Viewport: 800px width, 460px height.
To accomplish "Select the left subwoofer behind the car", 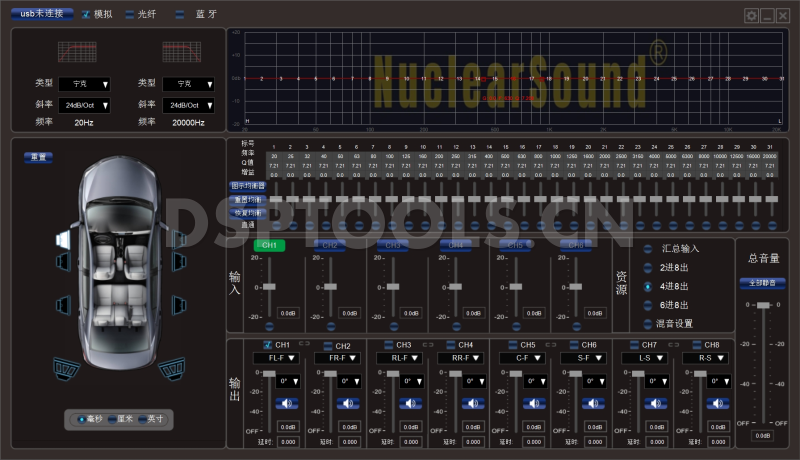I will [x=66, y=369].
